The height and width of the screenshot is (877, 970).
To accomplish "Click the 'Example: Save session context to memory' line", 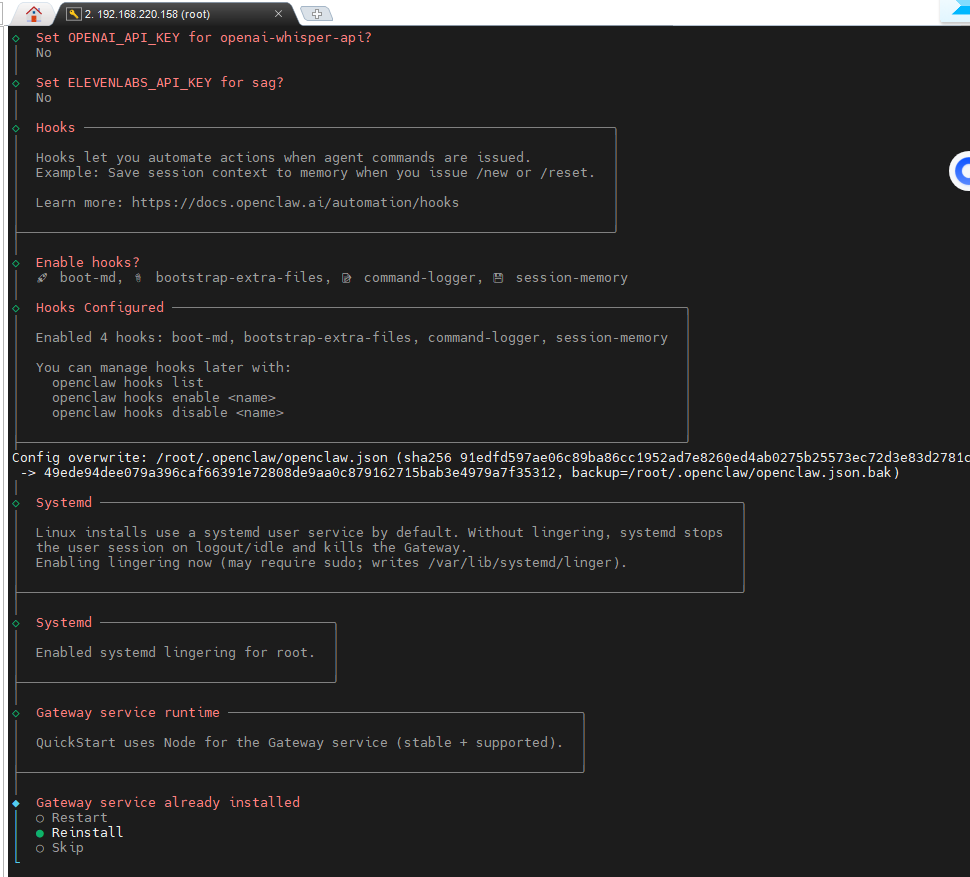I will [x=315, y=173].
